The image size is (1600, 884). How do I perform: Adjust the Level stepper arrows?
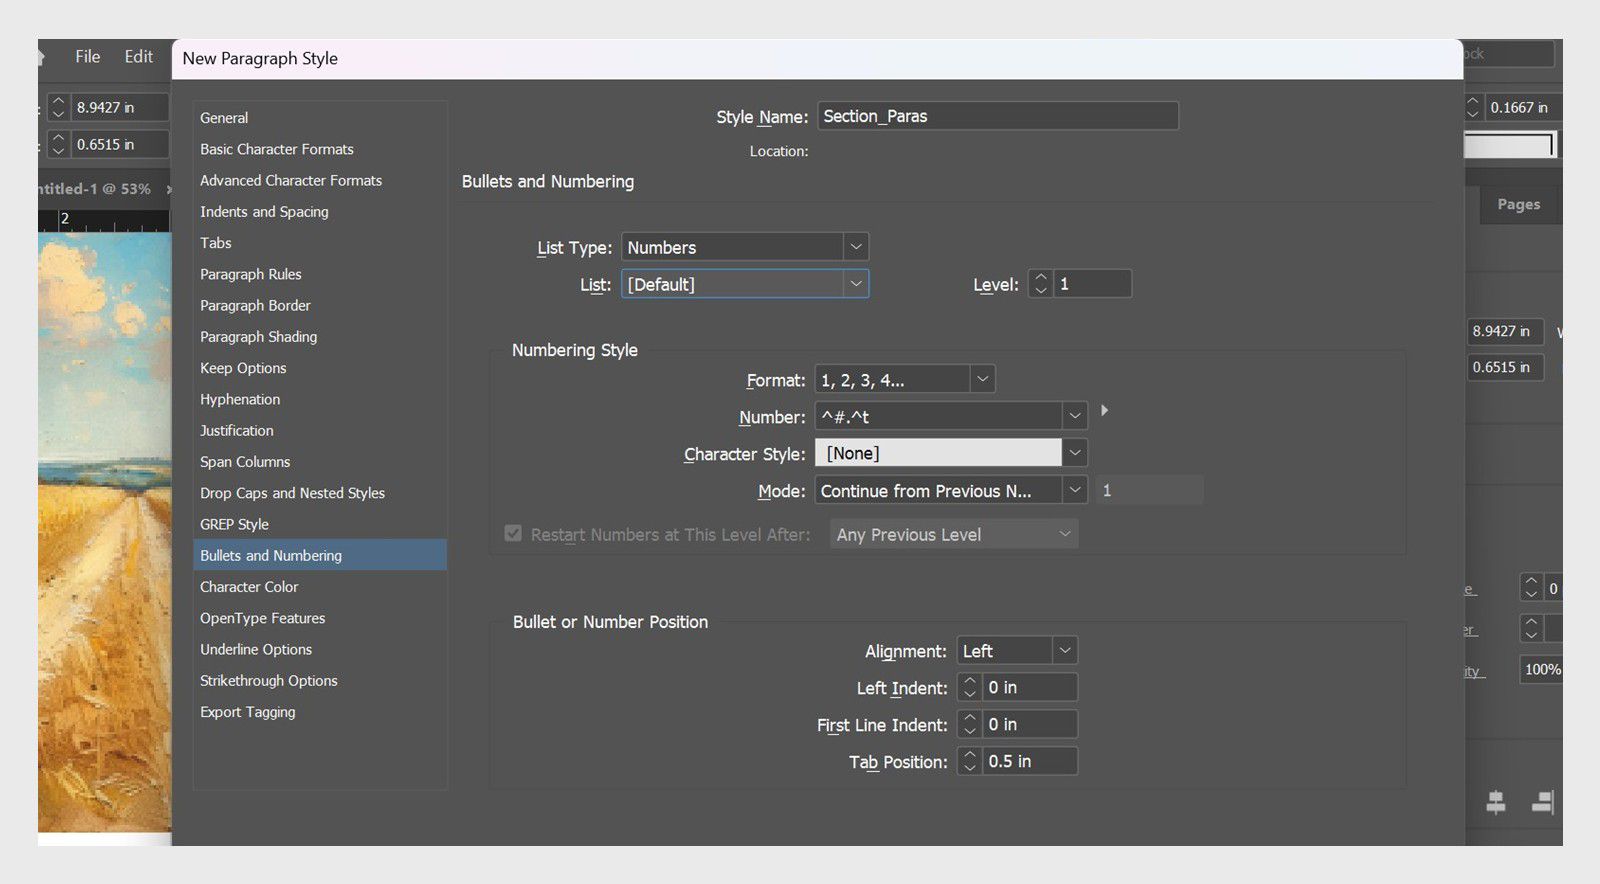[x=1041, y=284]
